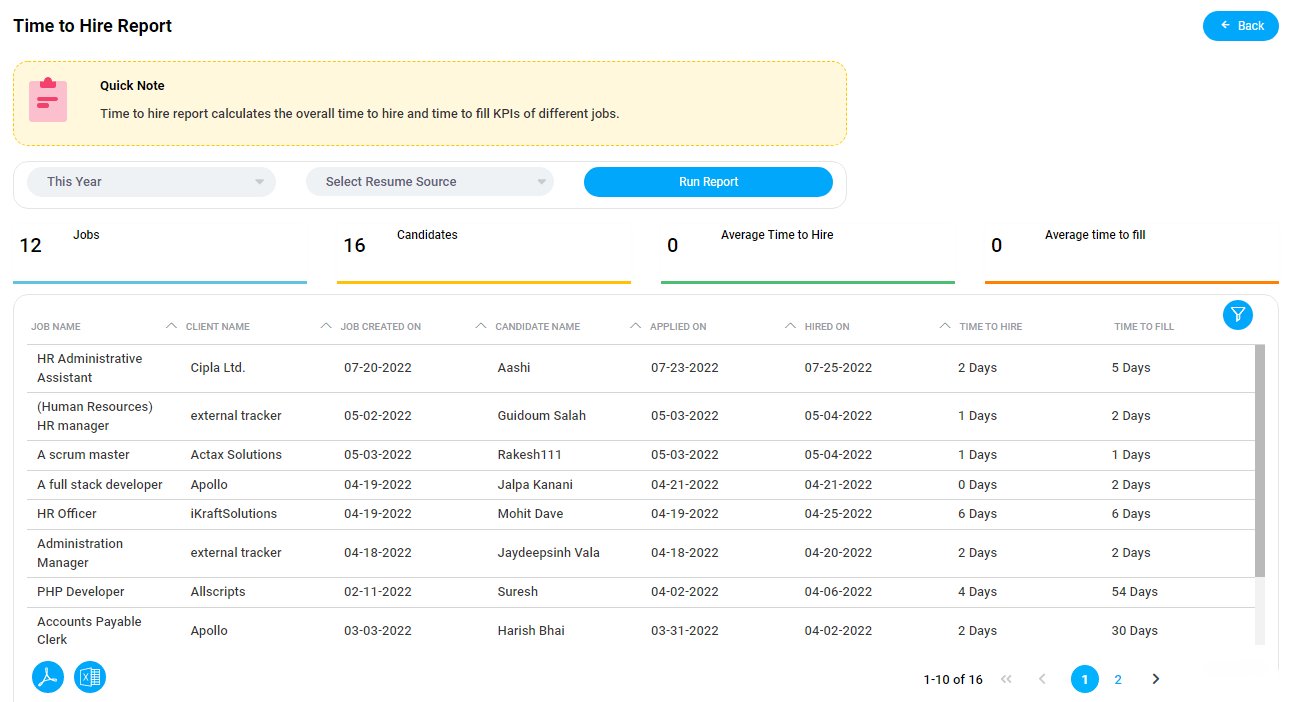Viewport: 1292px width, 702px height.
Task: Click (Human Resources) HR manager job
Action: point(95,416)
